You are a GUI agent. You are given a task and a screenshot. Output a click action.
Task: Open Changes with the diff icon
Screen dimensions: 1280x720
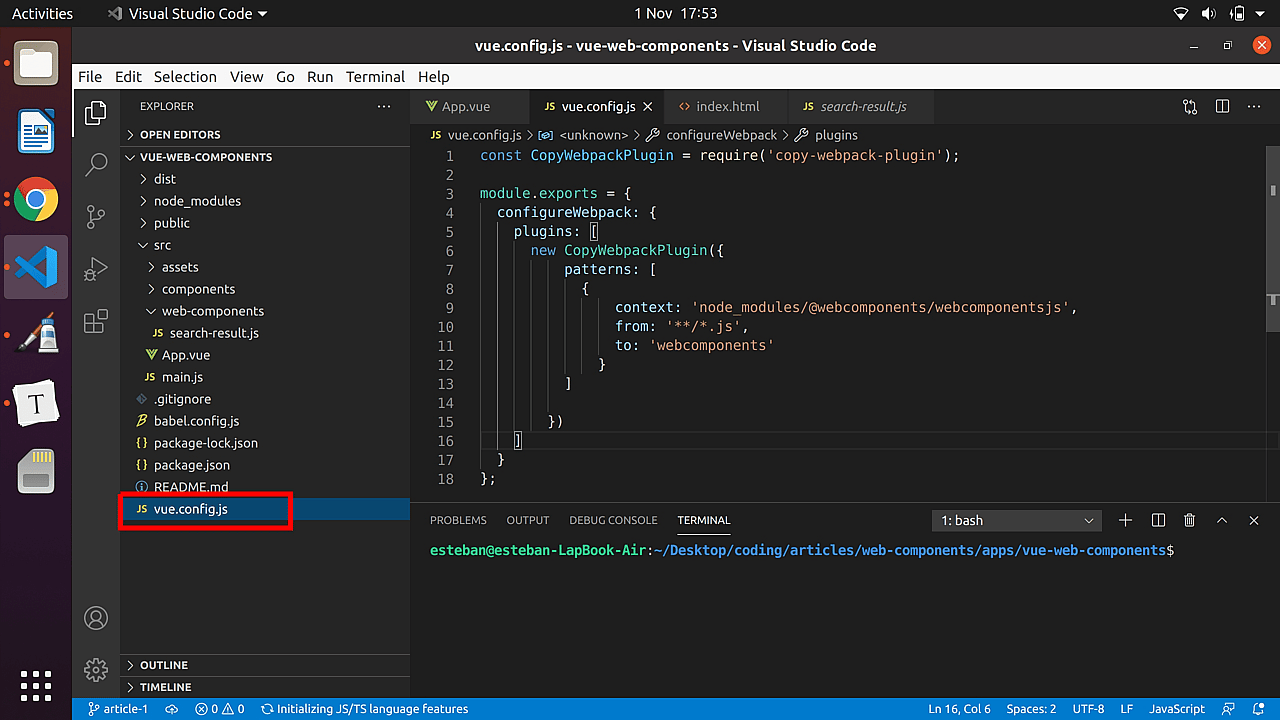(1189, 106)
